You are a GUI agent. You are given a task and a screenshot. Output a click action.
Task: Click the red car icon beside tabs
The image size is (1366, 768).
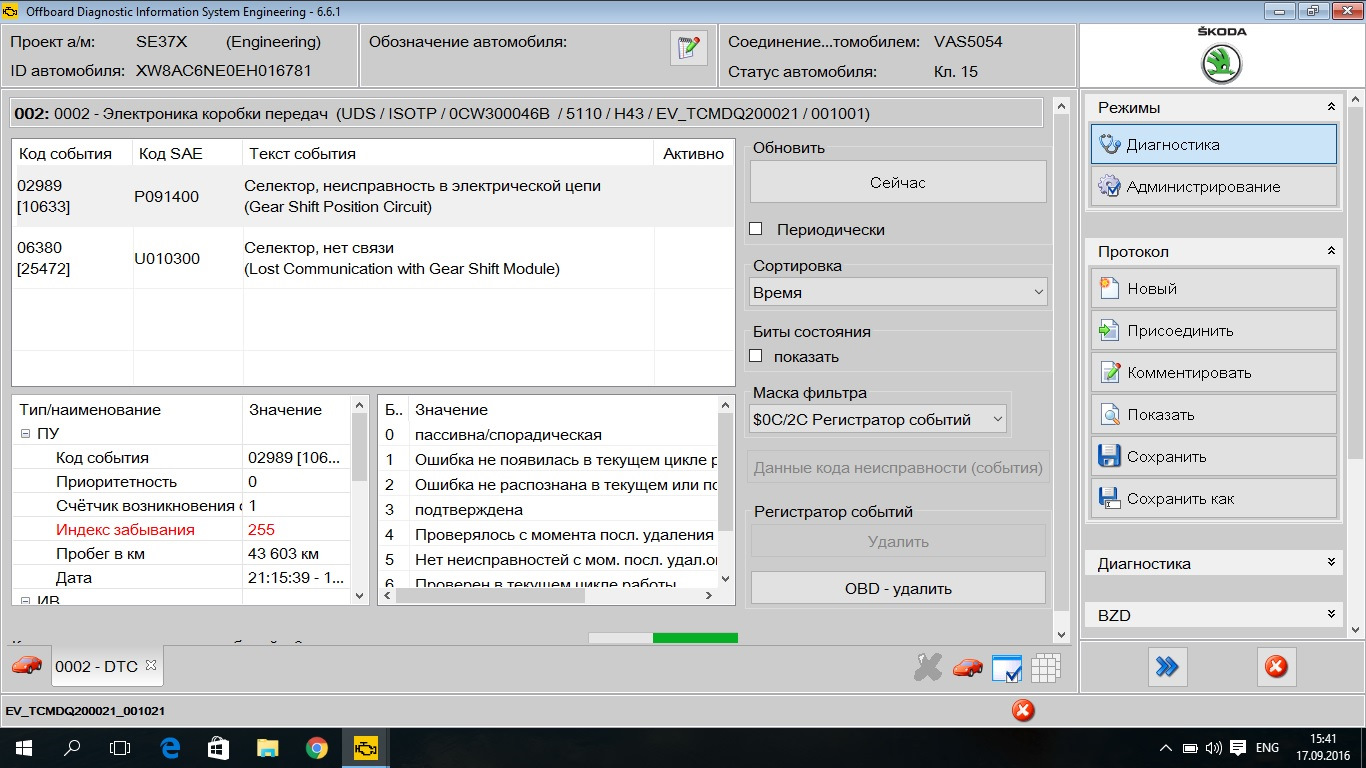click(27, 665)
